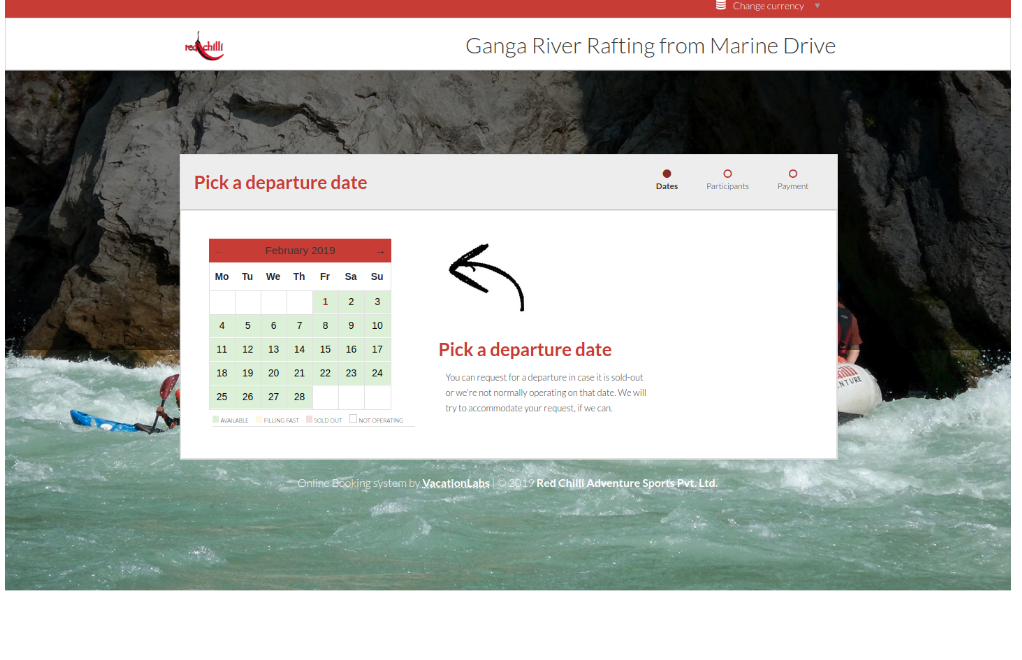Click the Red Chilli logo
The width and height of the screenshot is (1022, 660).
pyautogui.click(x=204, y=46)
